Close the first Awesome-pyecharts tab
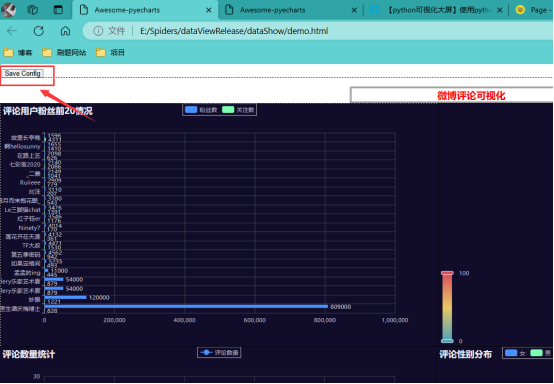The width and height of the screenshot is (554, 384). click(x=209, y=10)
